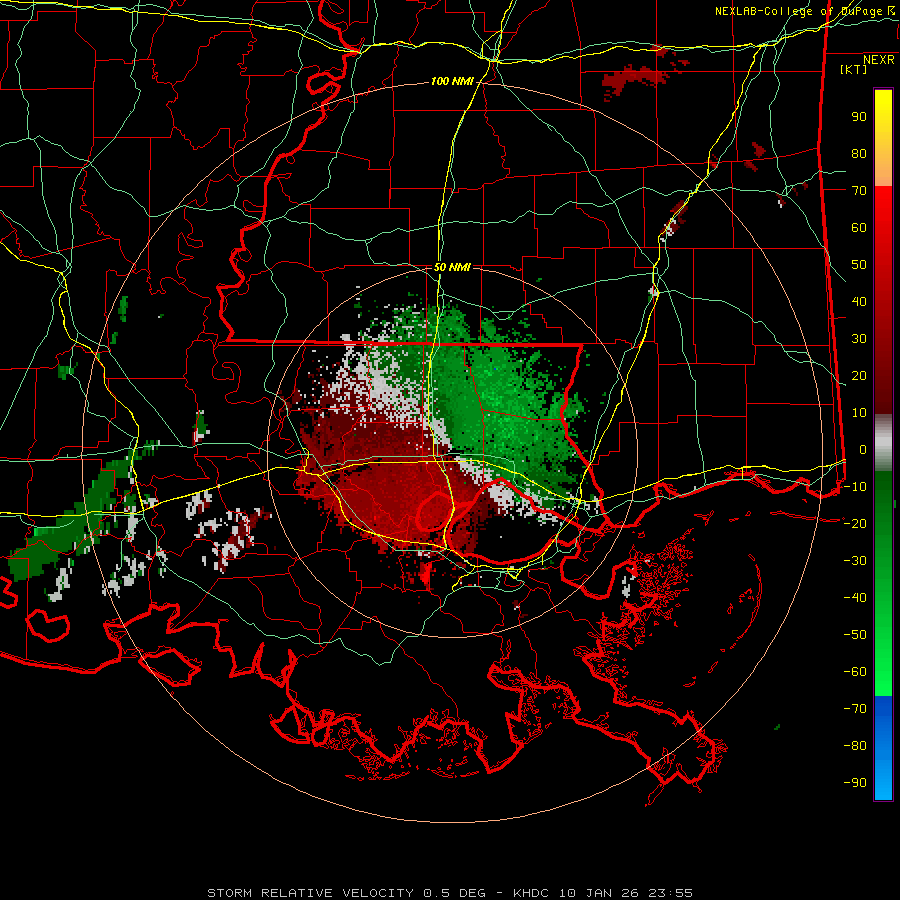Click the 100 NMI range ring label
Screen dimensions: 900x900
pos(452,82)
